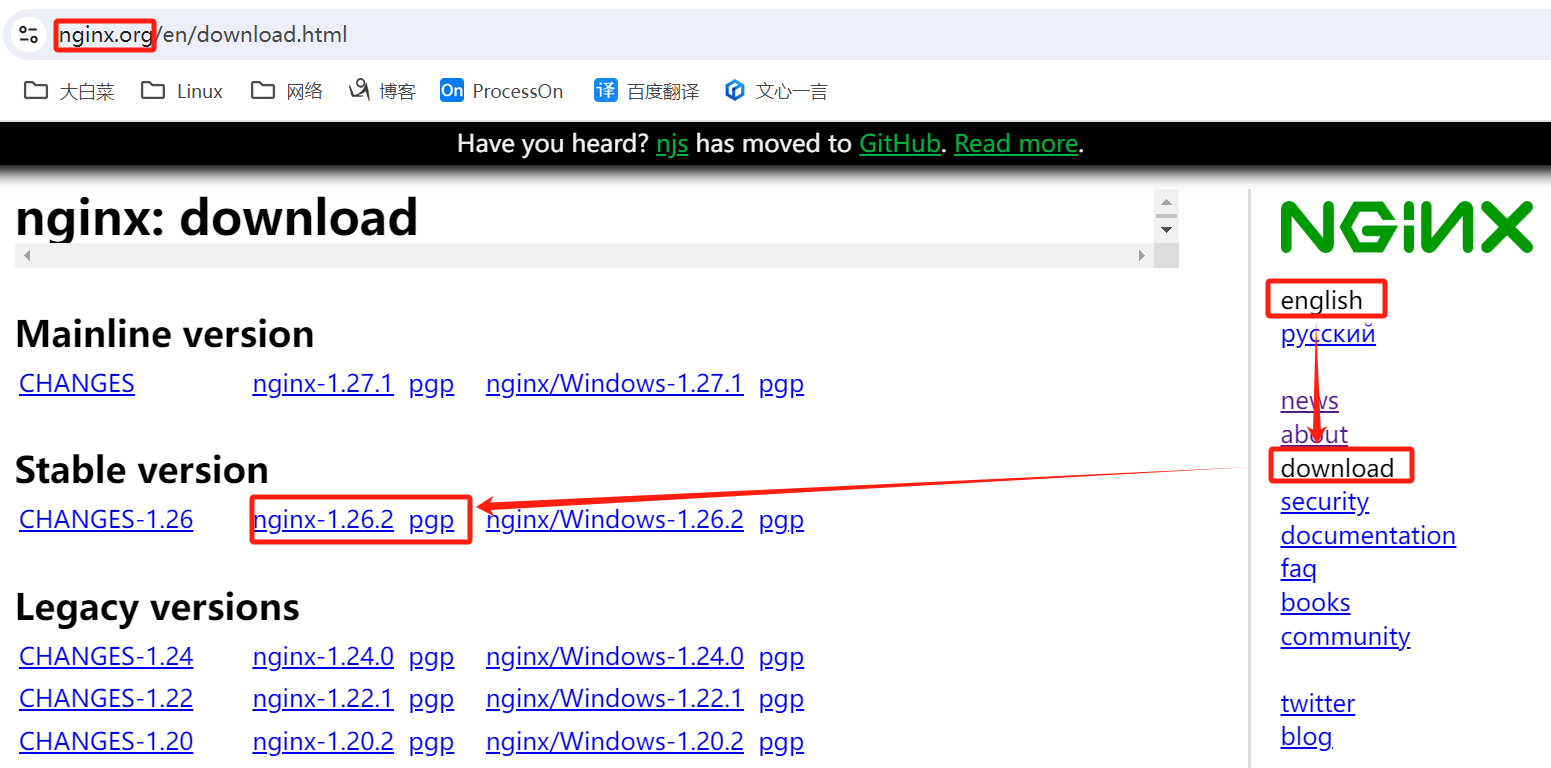Open the books sidebar link
1551x768 pixels.
[1315, 603]
